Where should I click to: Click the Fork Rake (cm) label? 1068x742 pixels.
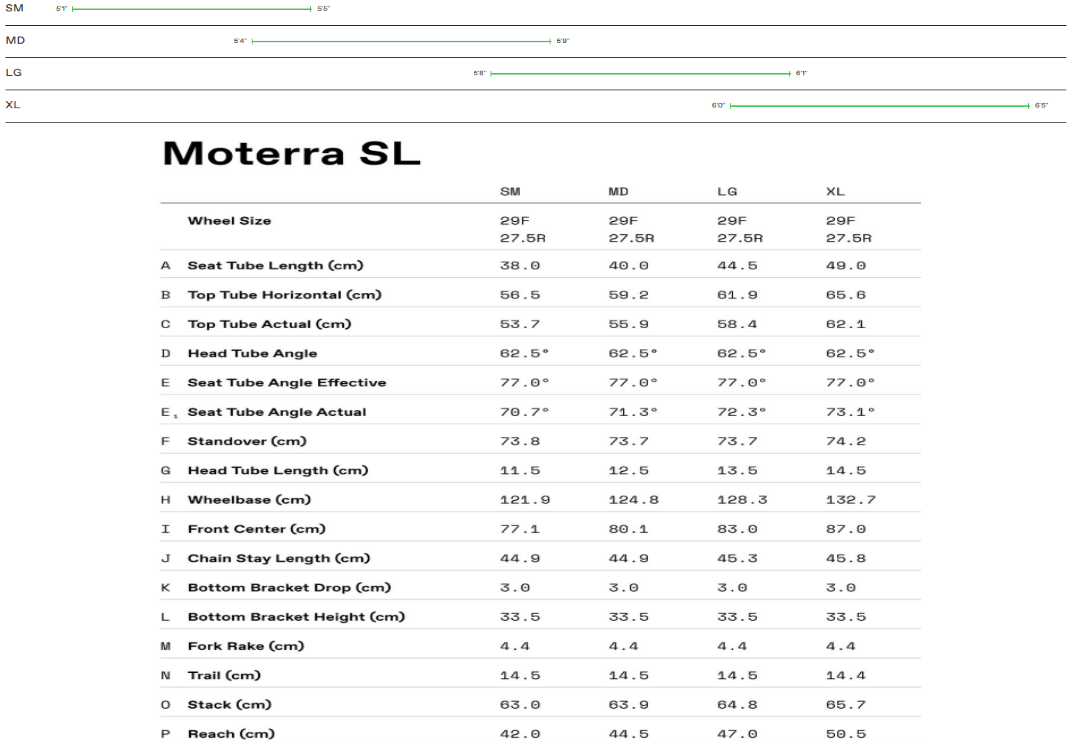pos(246,646)
